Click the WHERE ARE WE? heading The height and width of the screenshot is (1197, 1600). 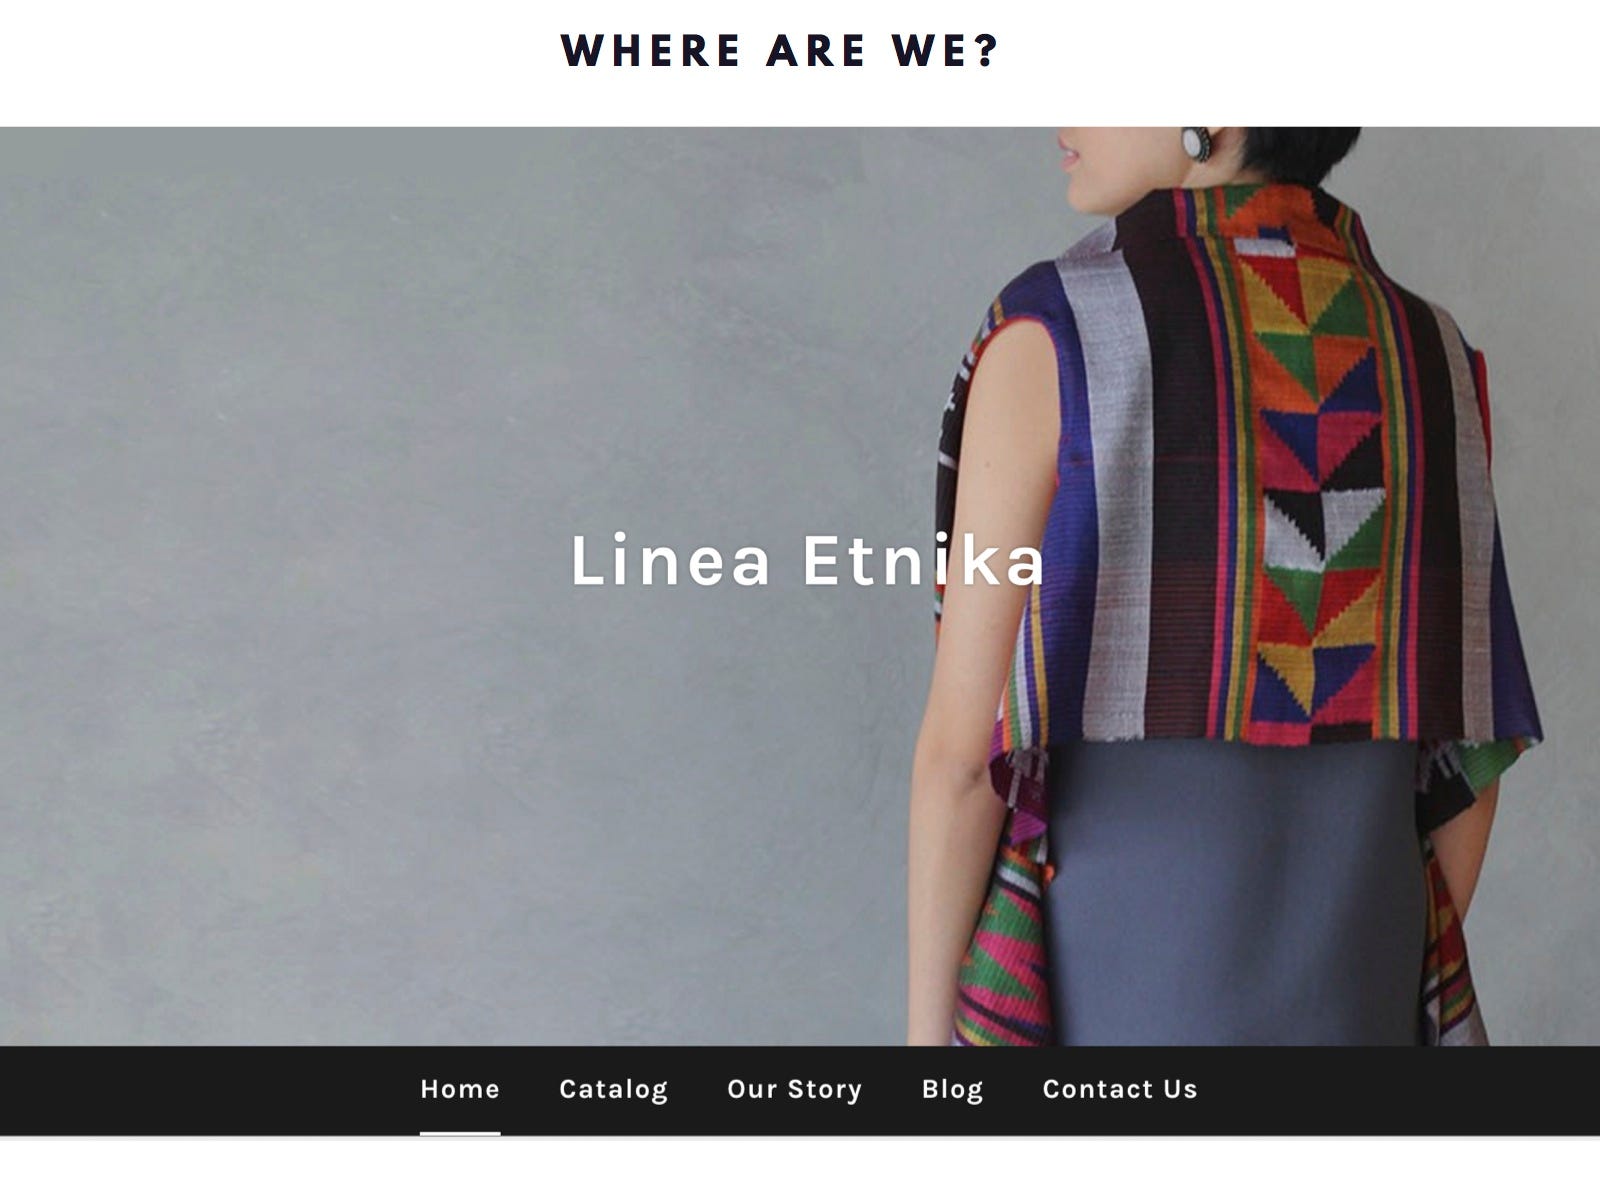pos(780,51)
